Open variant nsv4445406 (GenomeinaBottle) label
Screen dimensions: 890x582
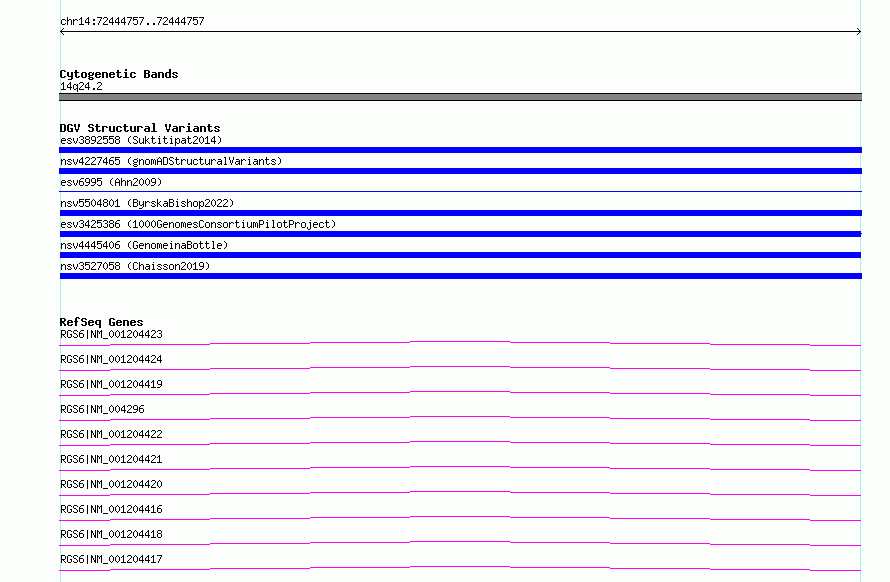coord(144,245)
